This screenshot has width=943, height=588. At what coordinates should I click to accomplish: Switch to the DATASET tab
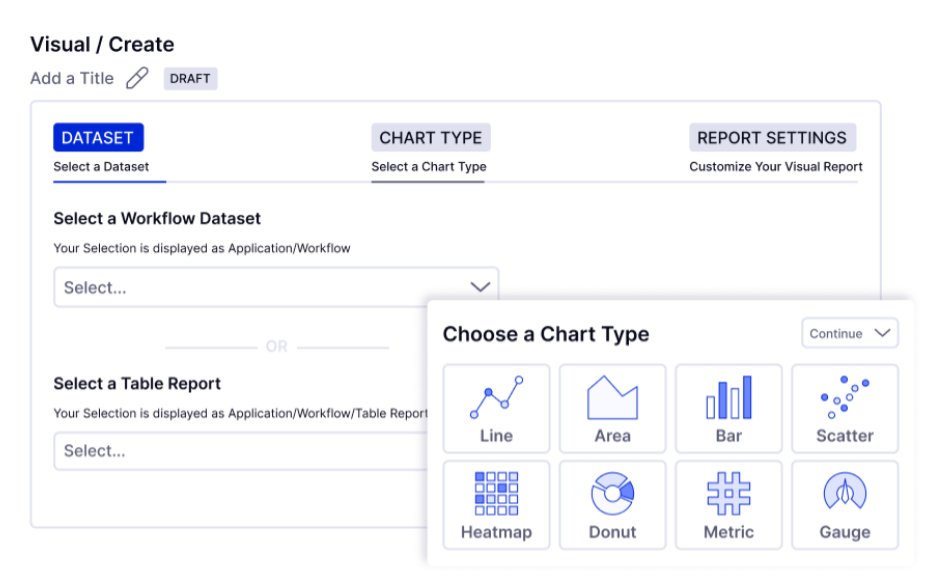click(x=98, y=137)
